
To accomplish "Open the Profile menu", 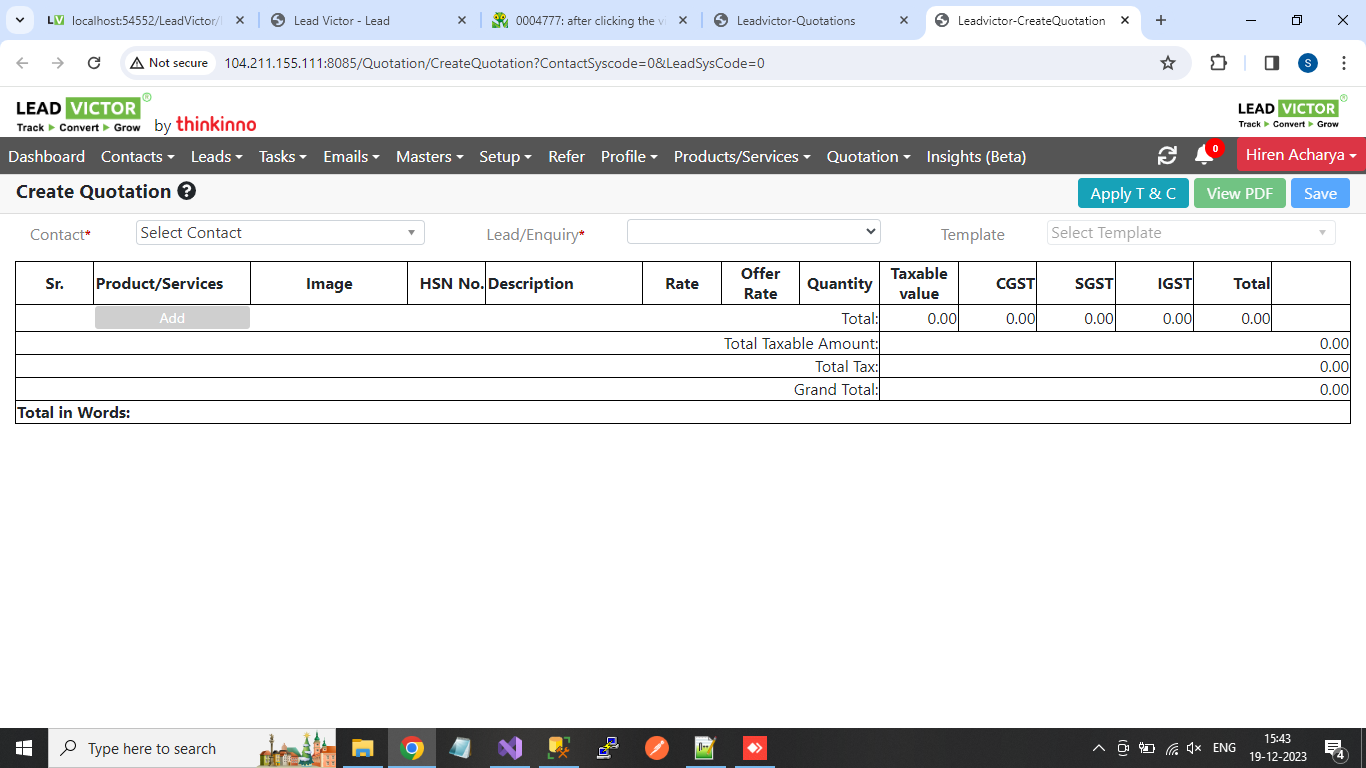I will tap(629, 156).
